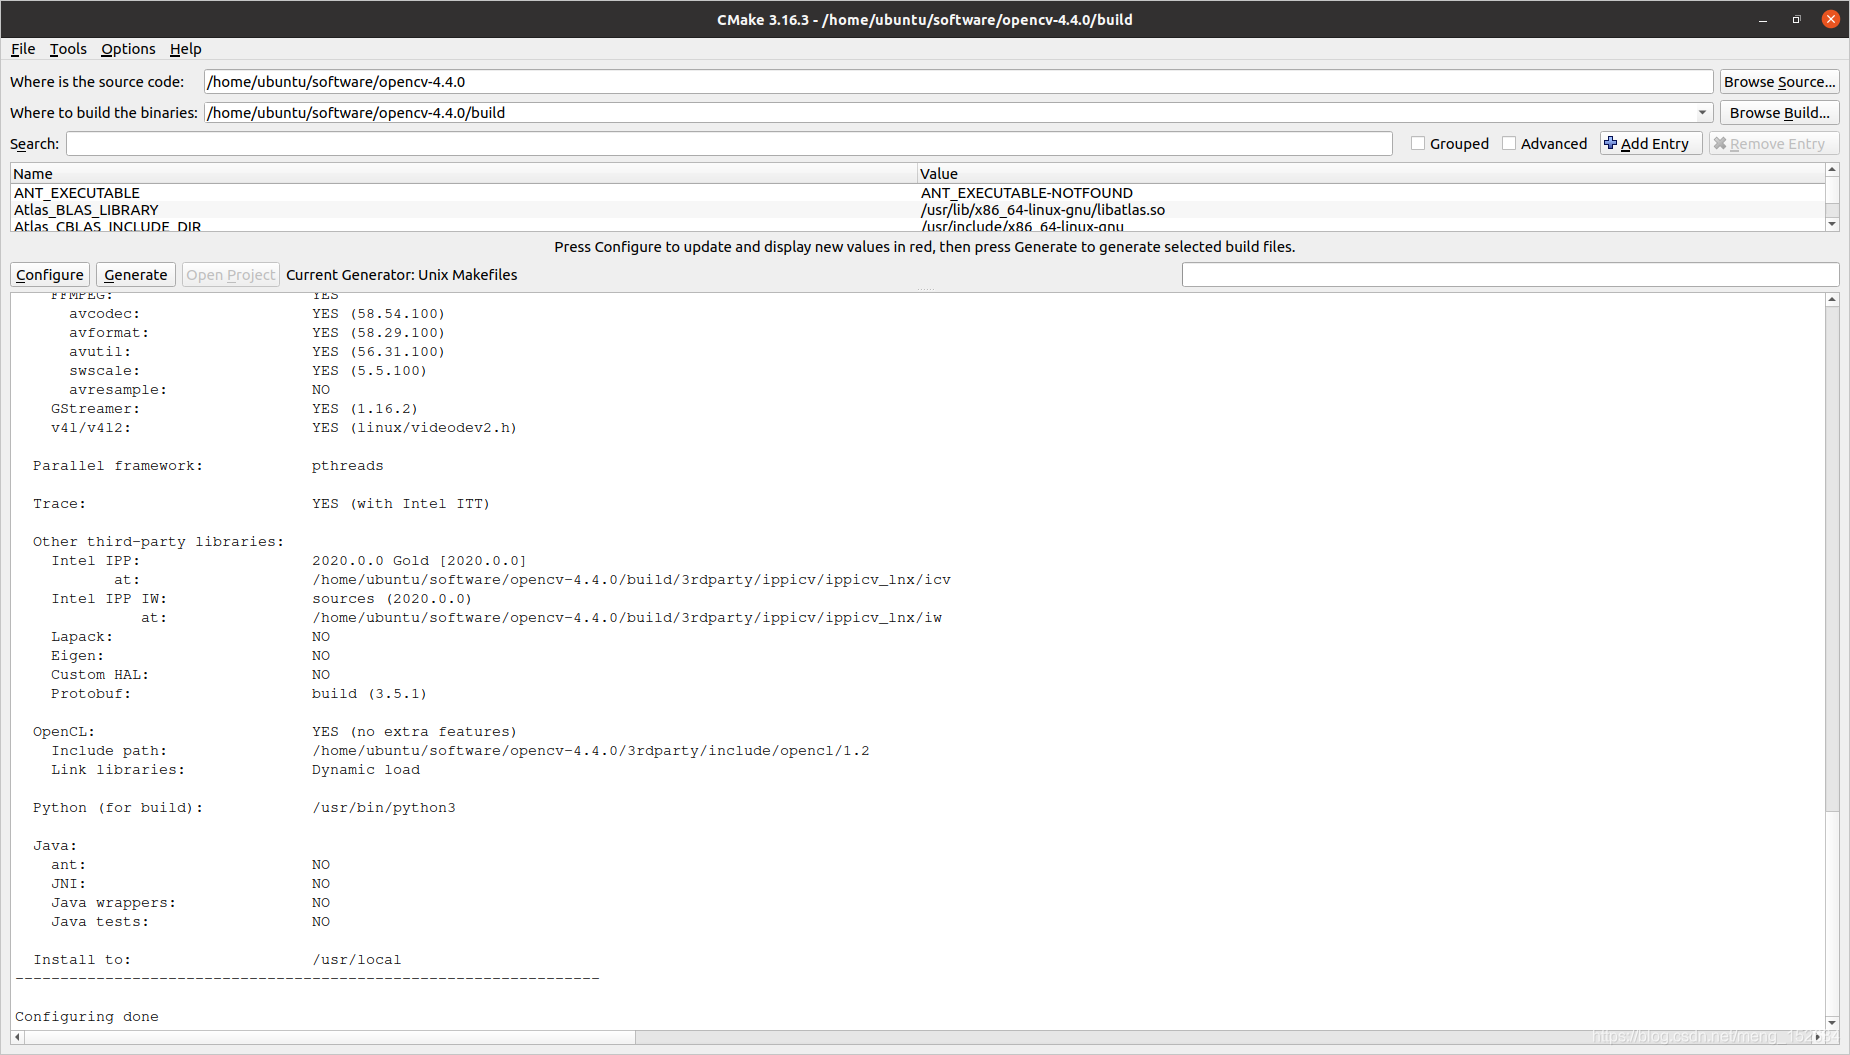Click the Add Entry button
Viewport: 1850px width, 1055px height.
point(1650,144)
